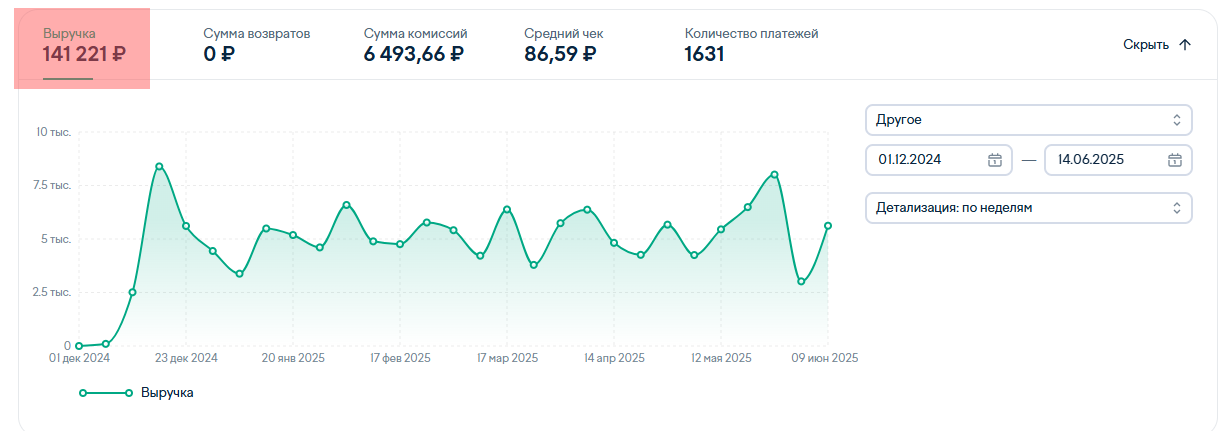Image resolution: width=1224 pixels, height=431 pixels.
Task: Click the 6 493,66 ₽ commission value
Action: (x=414, y=54)
